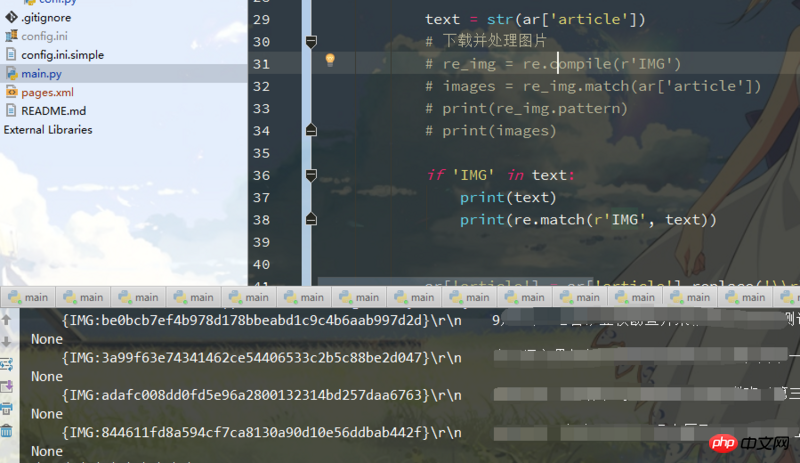The height and width of the screenshot is (463, 800).
Task: Click the gutter at line number 29
Action: click(261, 19)
